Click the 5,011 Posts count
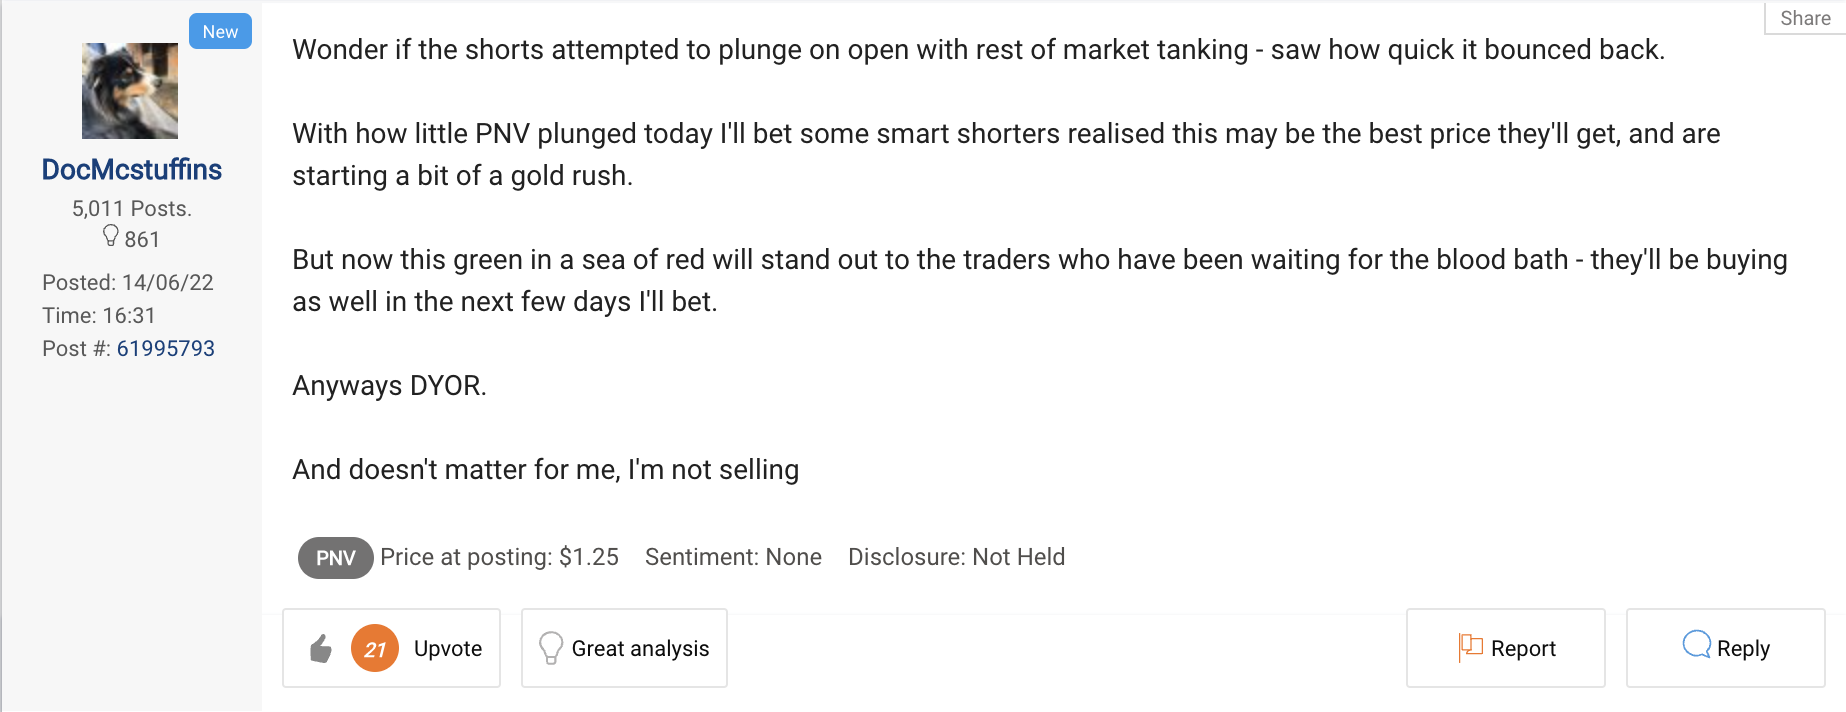Screen dimensions: 1846x712 click(x=132, y=209)
